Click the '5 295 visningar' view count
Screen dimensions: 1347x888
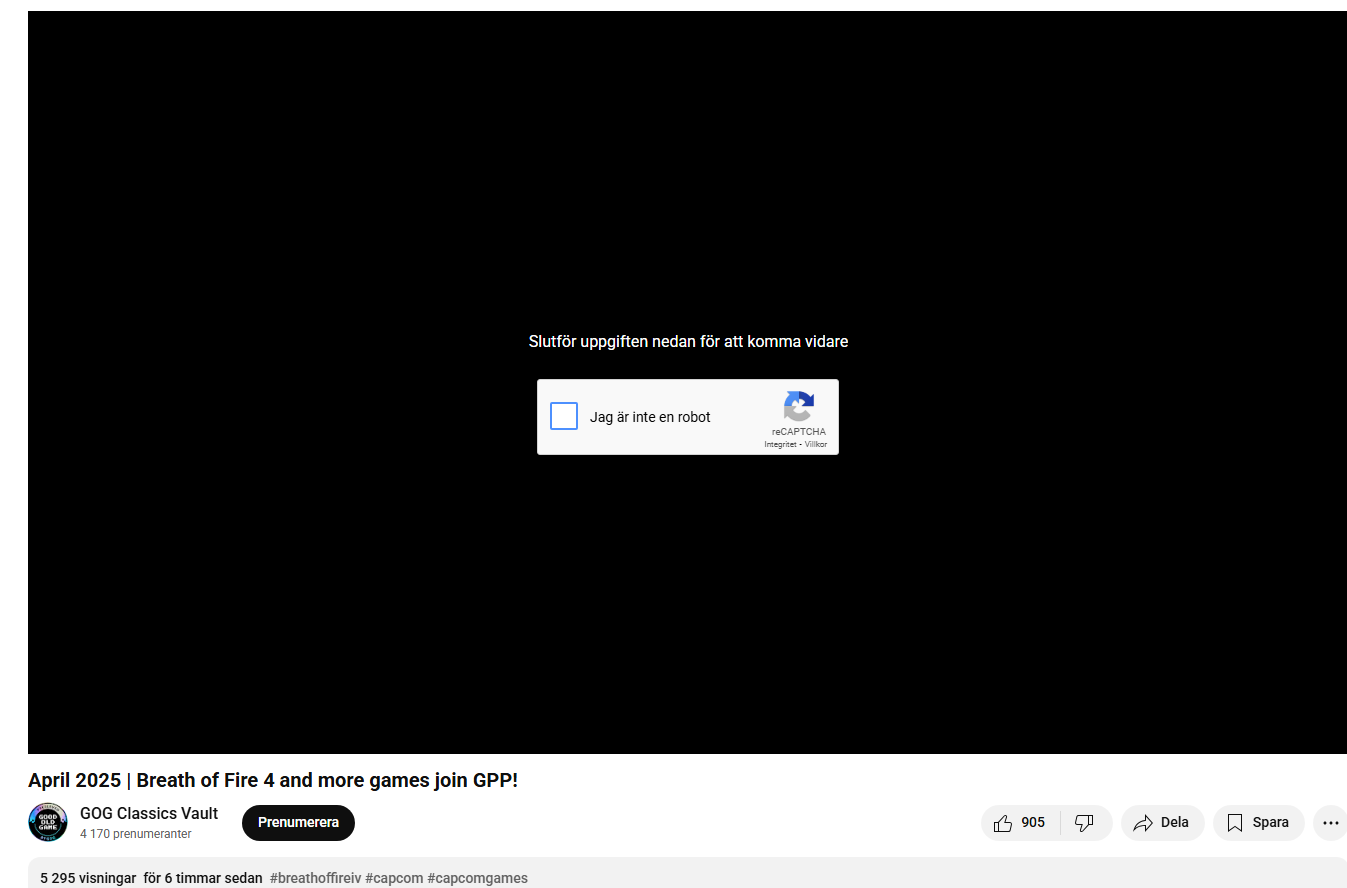click(88, 878)
